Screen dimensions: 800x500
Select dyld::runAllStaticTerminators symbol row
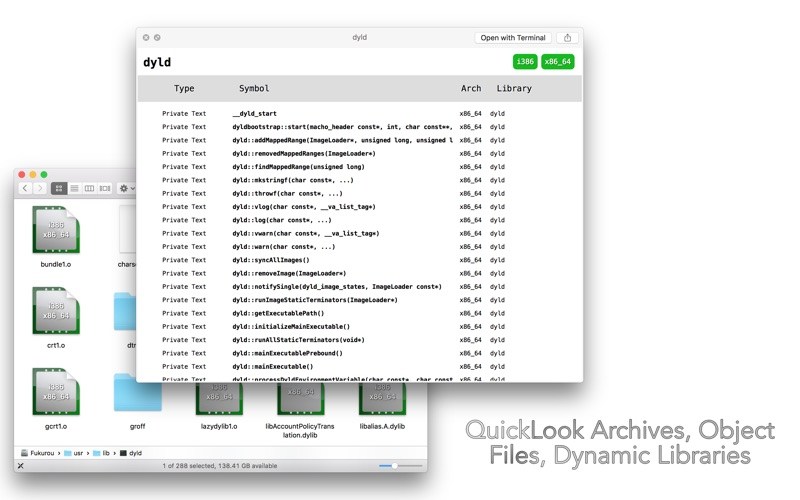point(360,340)
